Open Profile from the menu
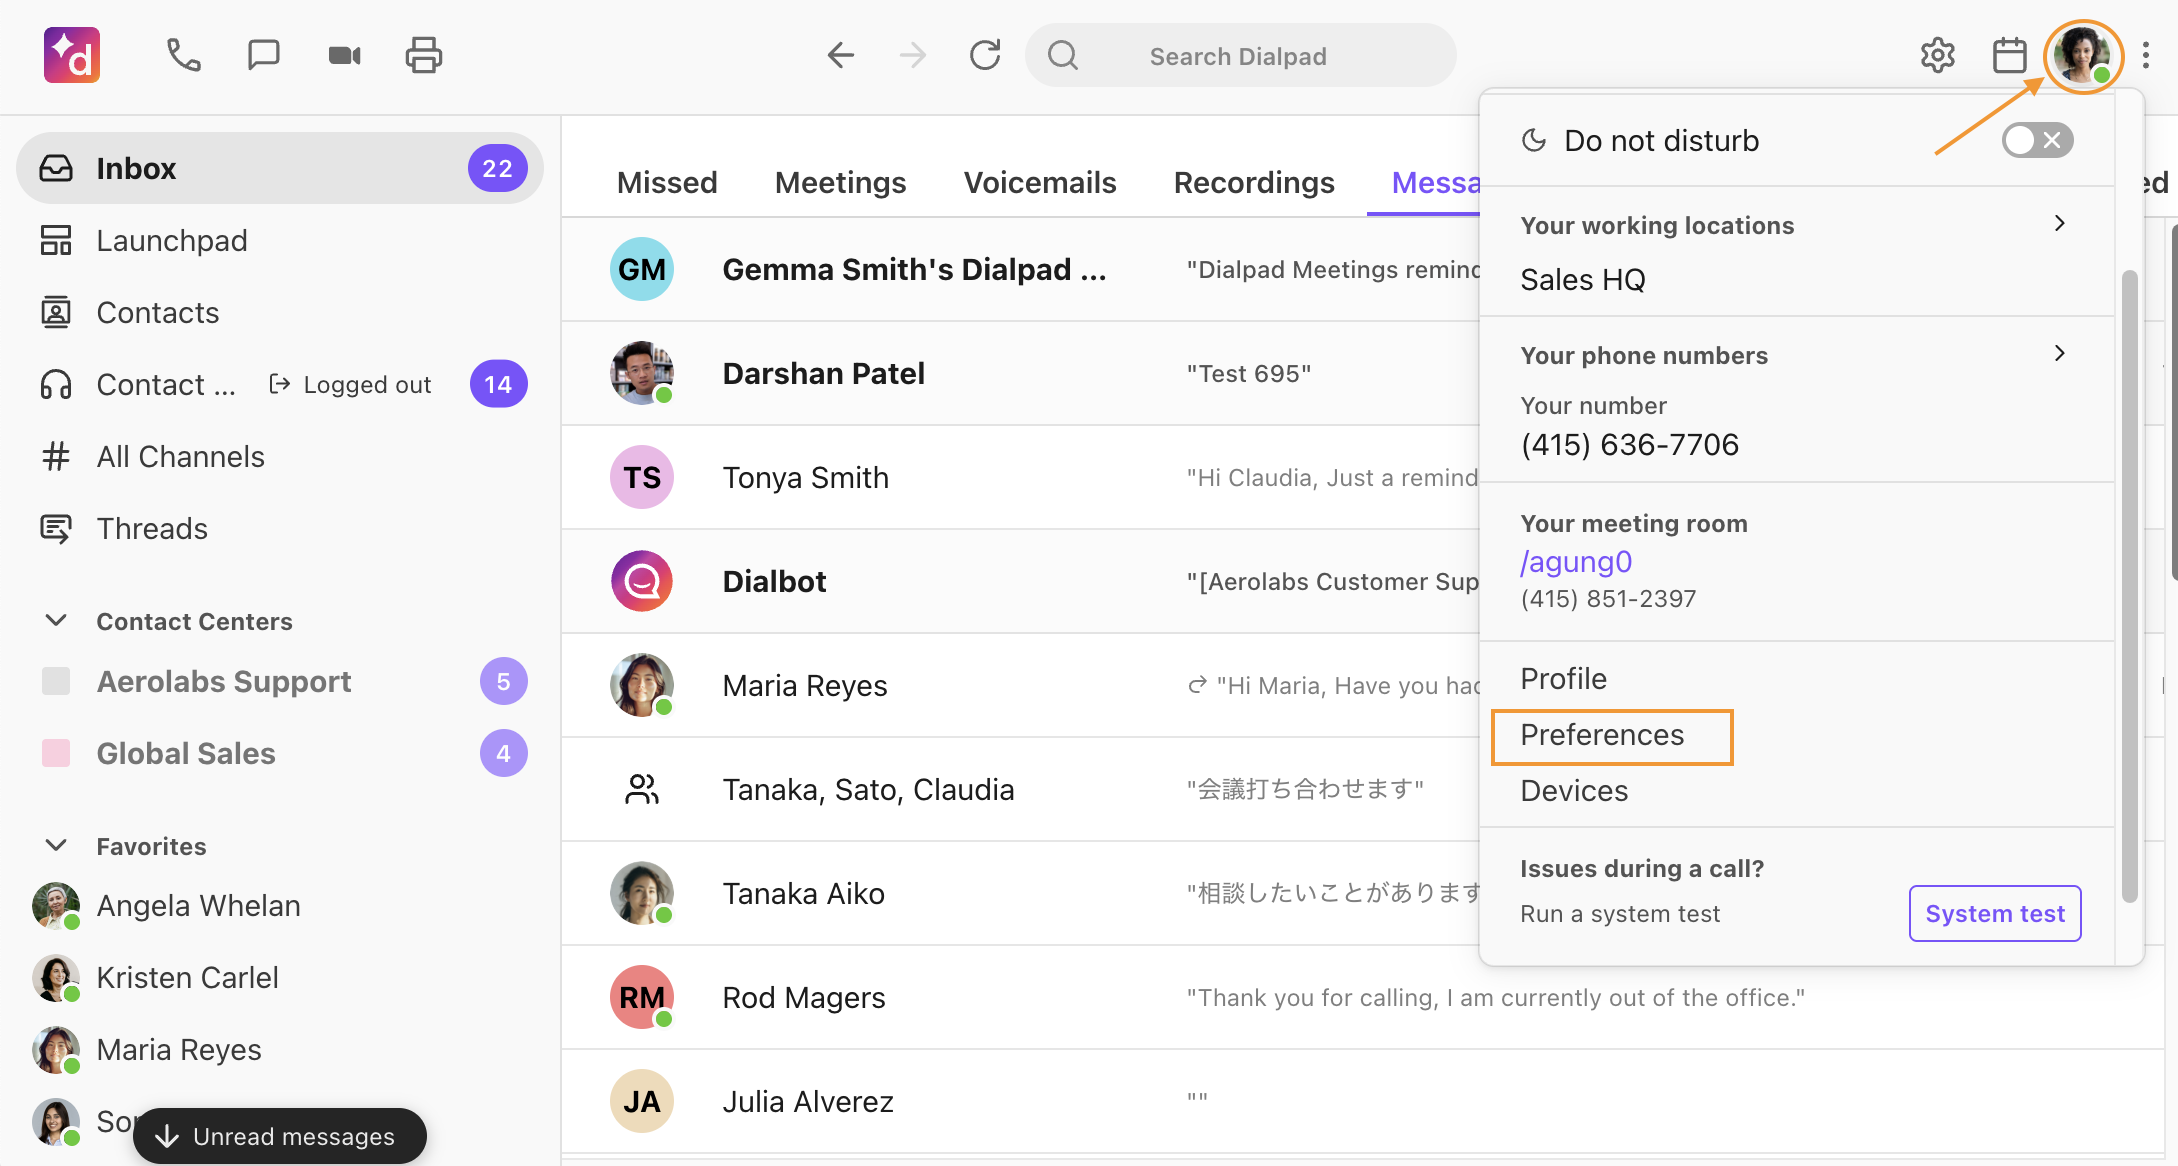This screenshot has width=2178, height=1166. point(1563,678)
